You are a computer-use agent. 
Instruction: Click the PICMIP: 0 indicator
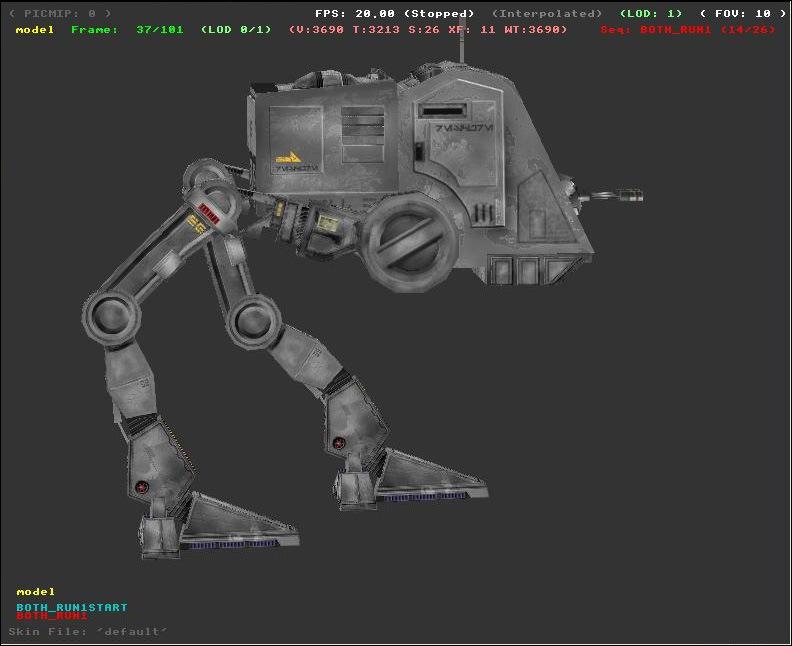pos(60,14)
